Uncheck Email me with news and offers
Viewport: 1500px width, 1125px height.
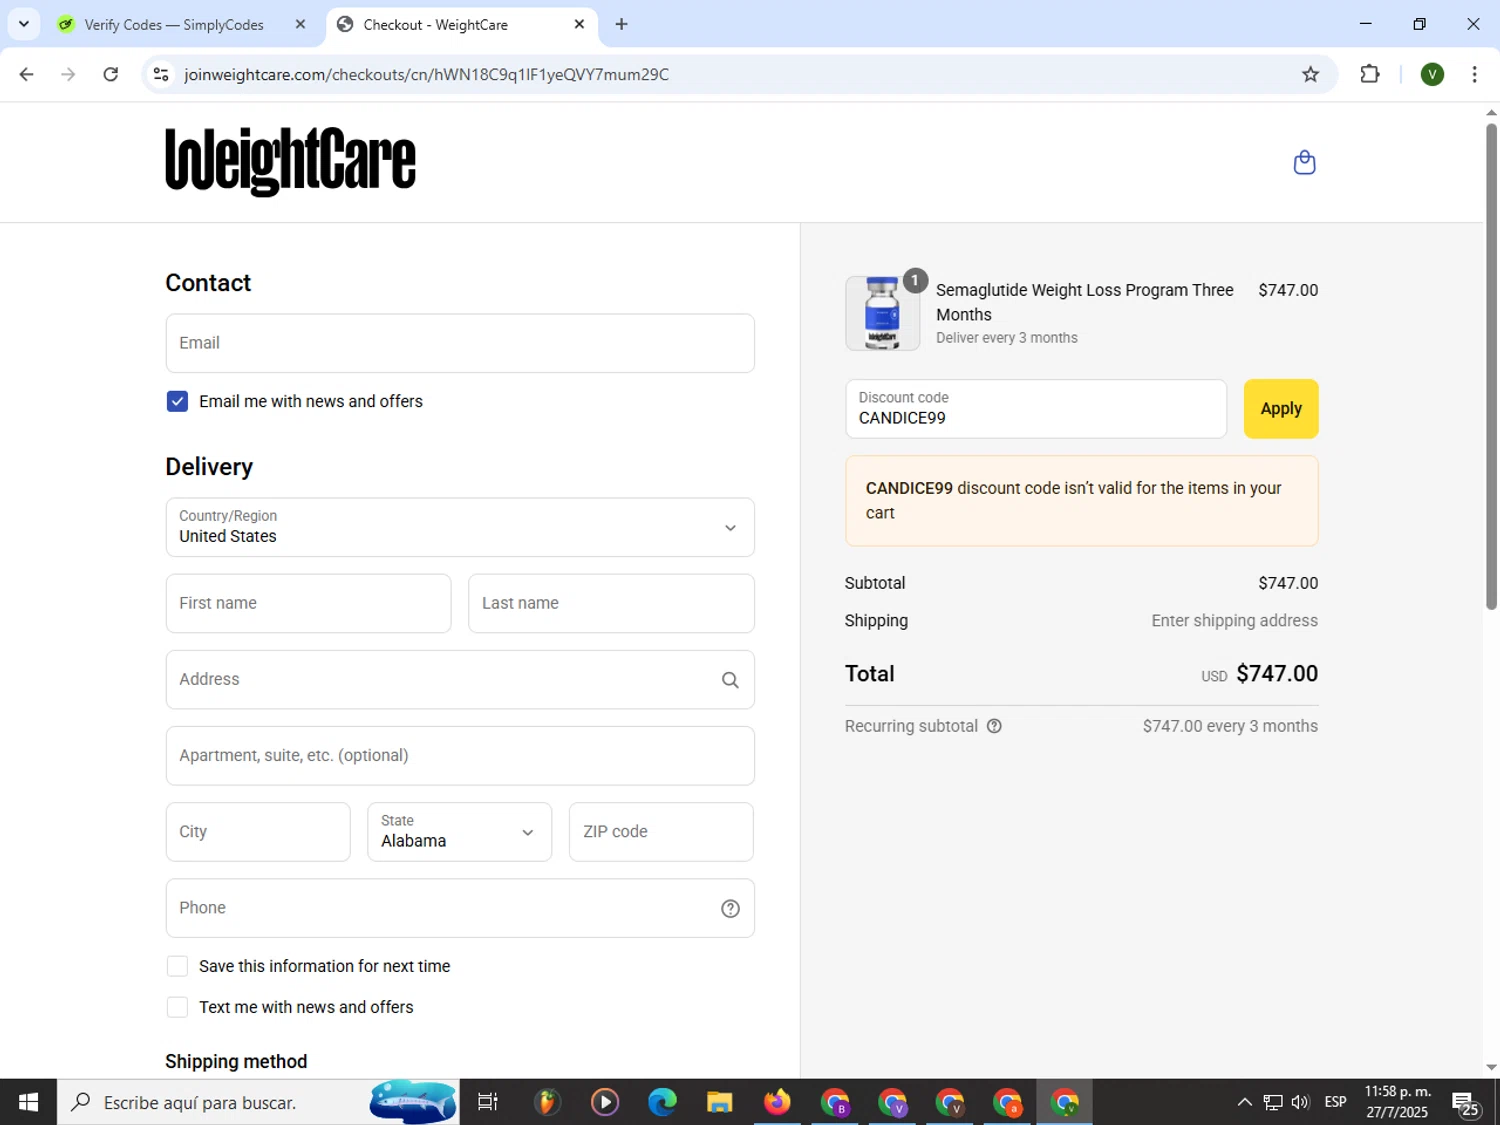tap(177, 401)
